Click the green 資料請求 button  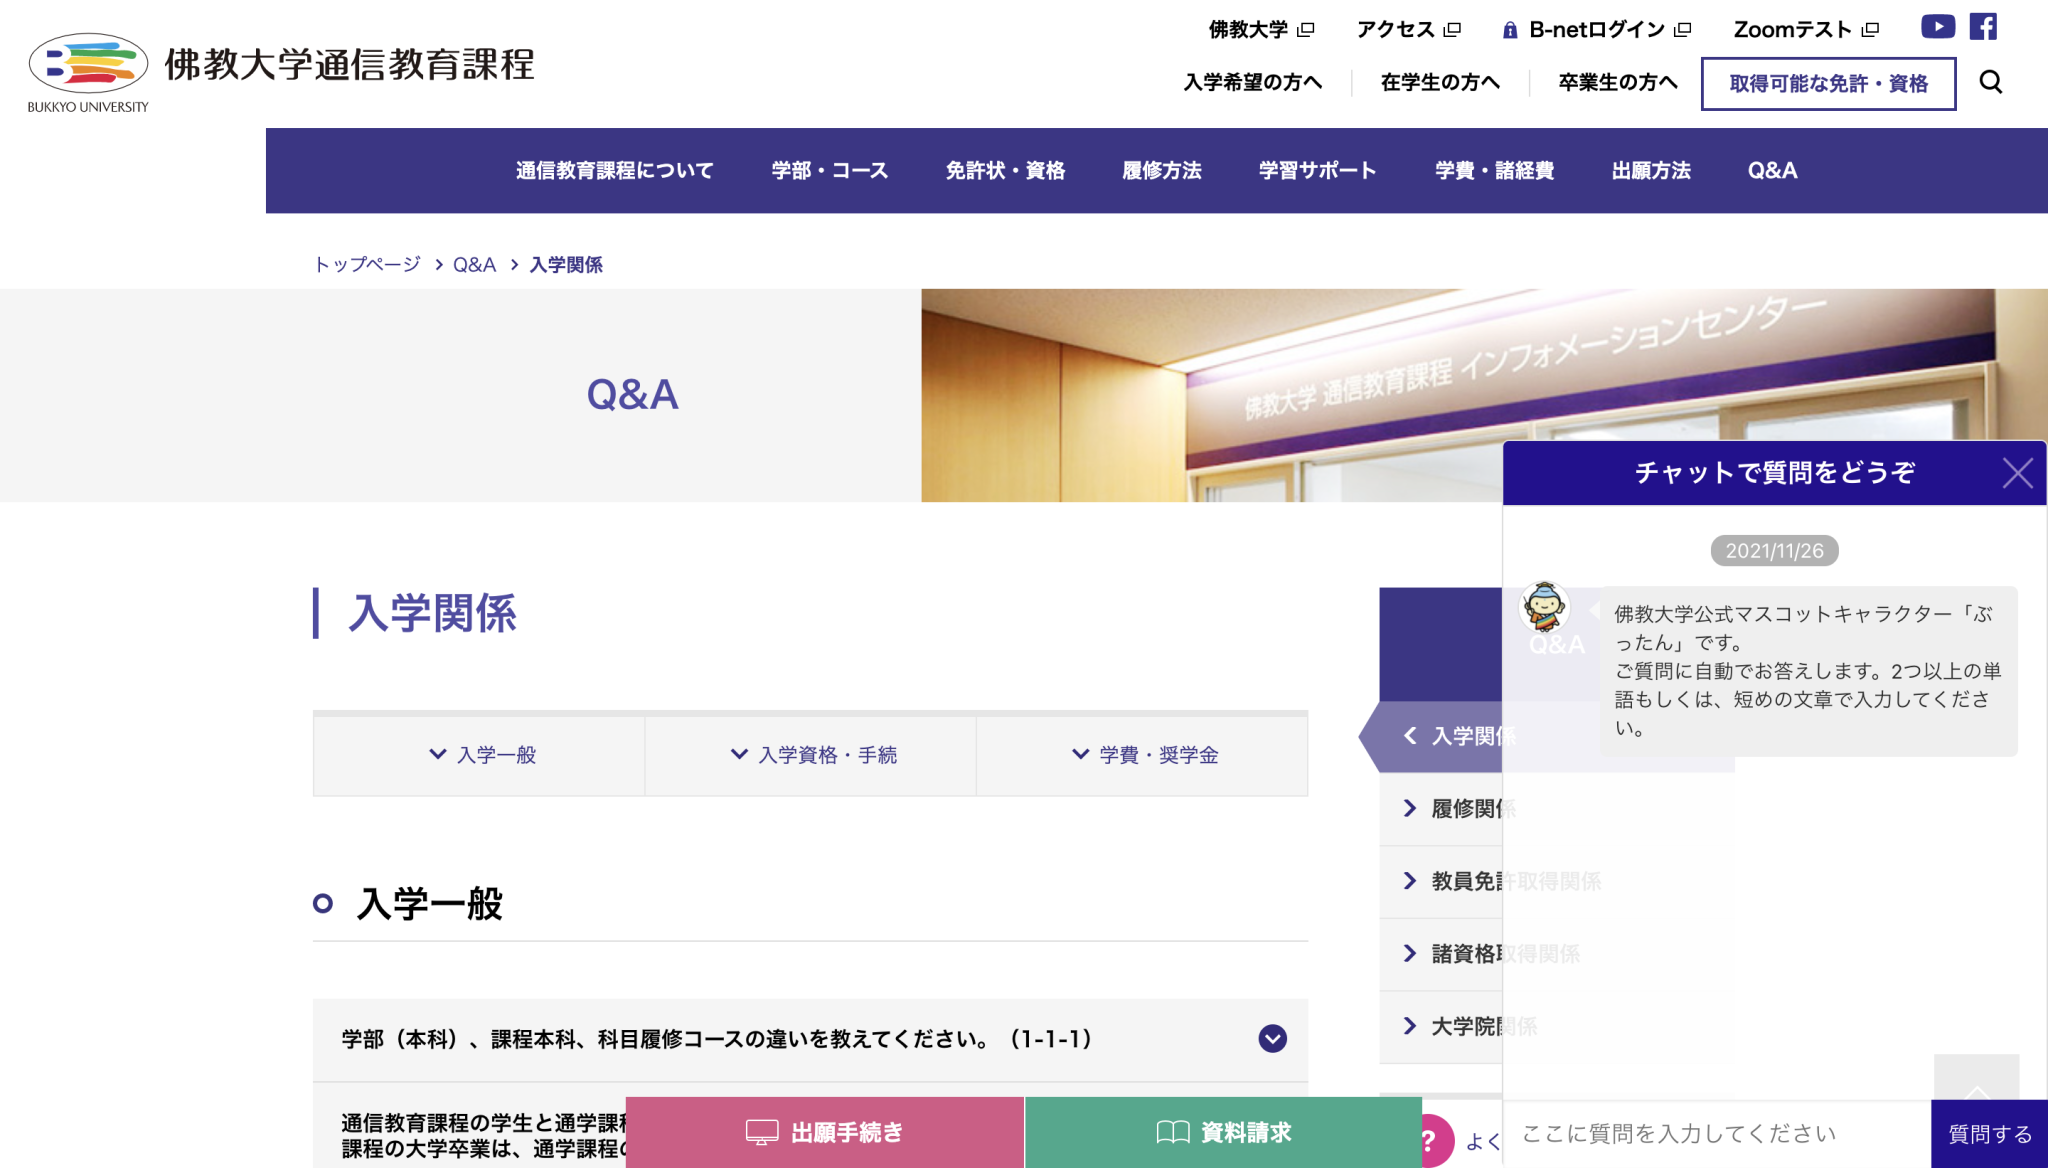[1223, 1132]
